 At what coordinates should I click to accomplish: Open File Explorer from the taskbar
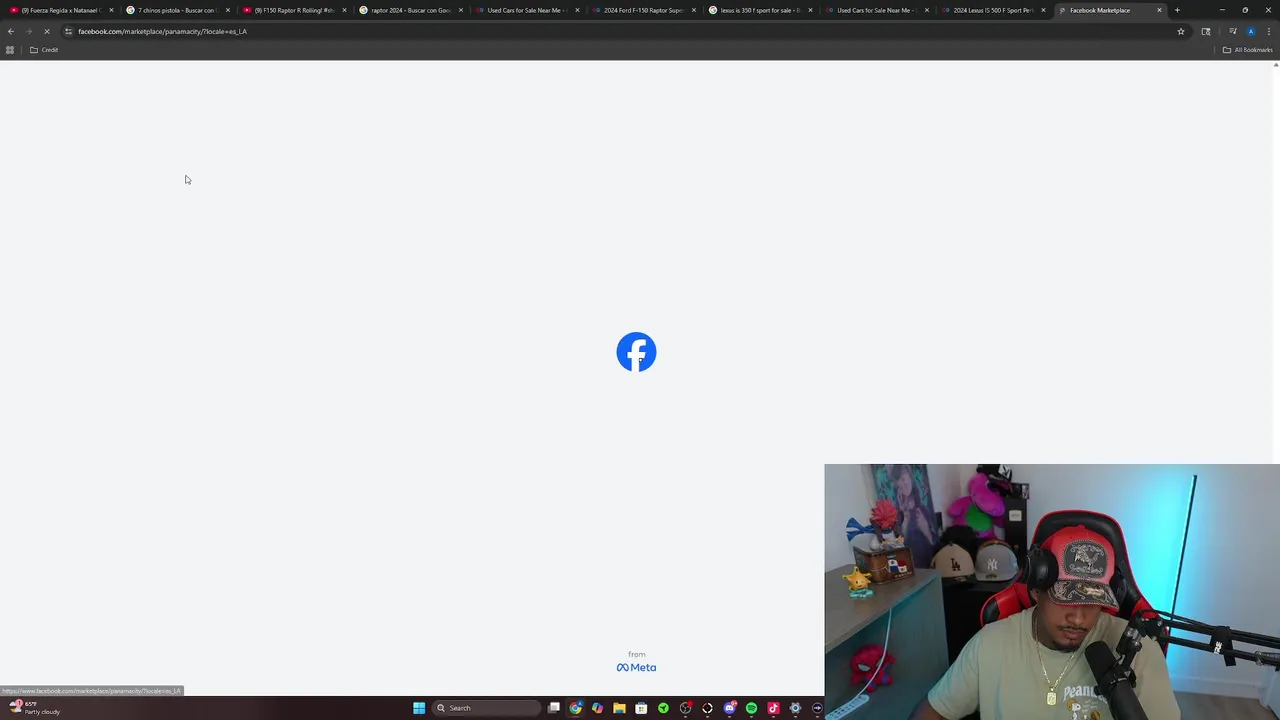pyautogui.click(x=620, y=708)
